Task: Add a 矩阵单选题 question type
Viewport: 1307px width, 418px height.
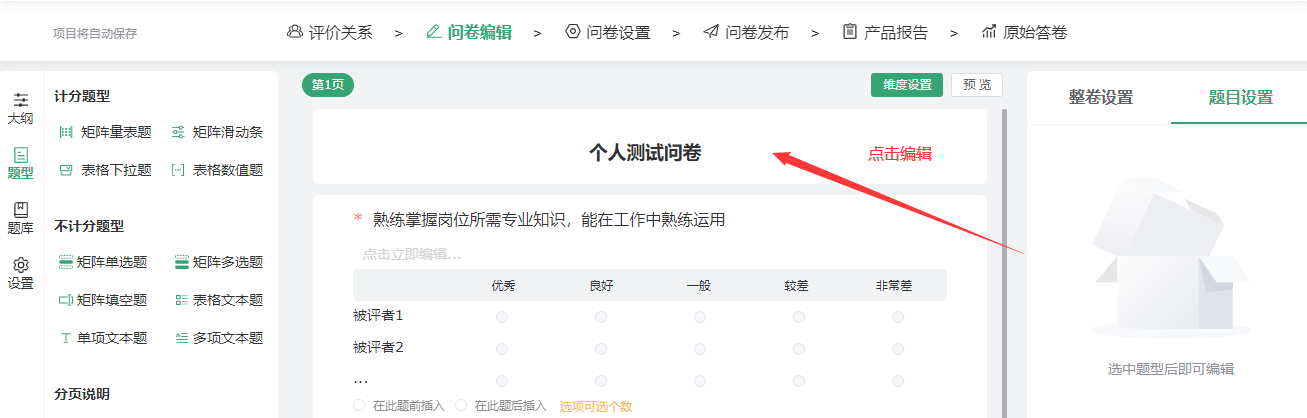Action: 103,262
